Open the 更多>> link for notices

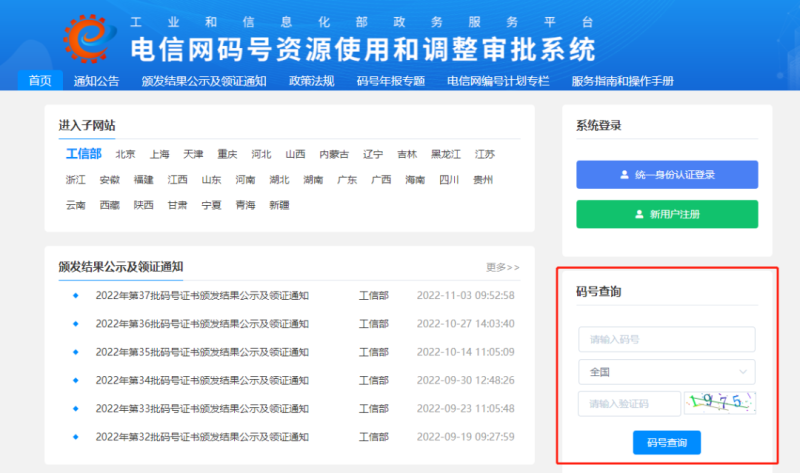(x=503, y=267)
